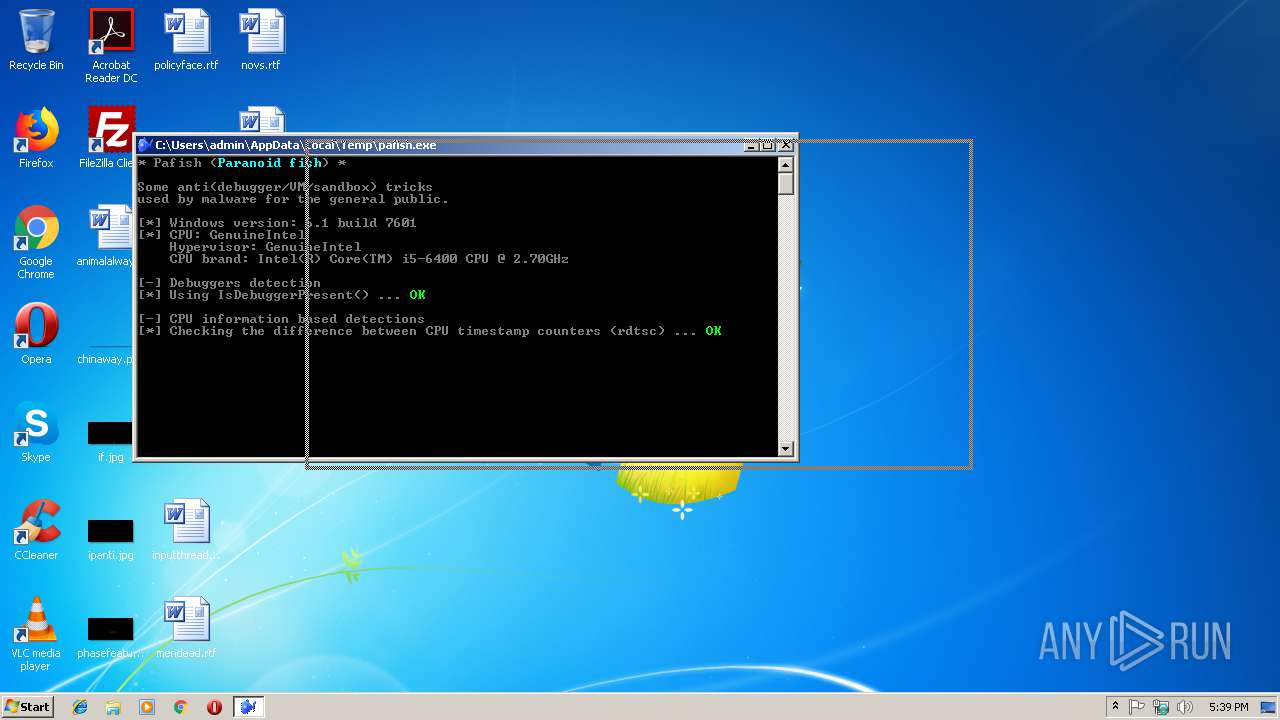
Task: Click the 'Using IsDebuggerPresent()' line
Action: 282,295
